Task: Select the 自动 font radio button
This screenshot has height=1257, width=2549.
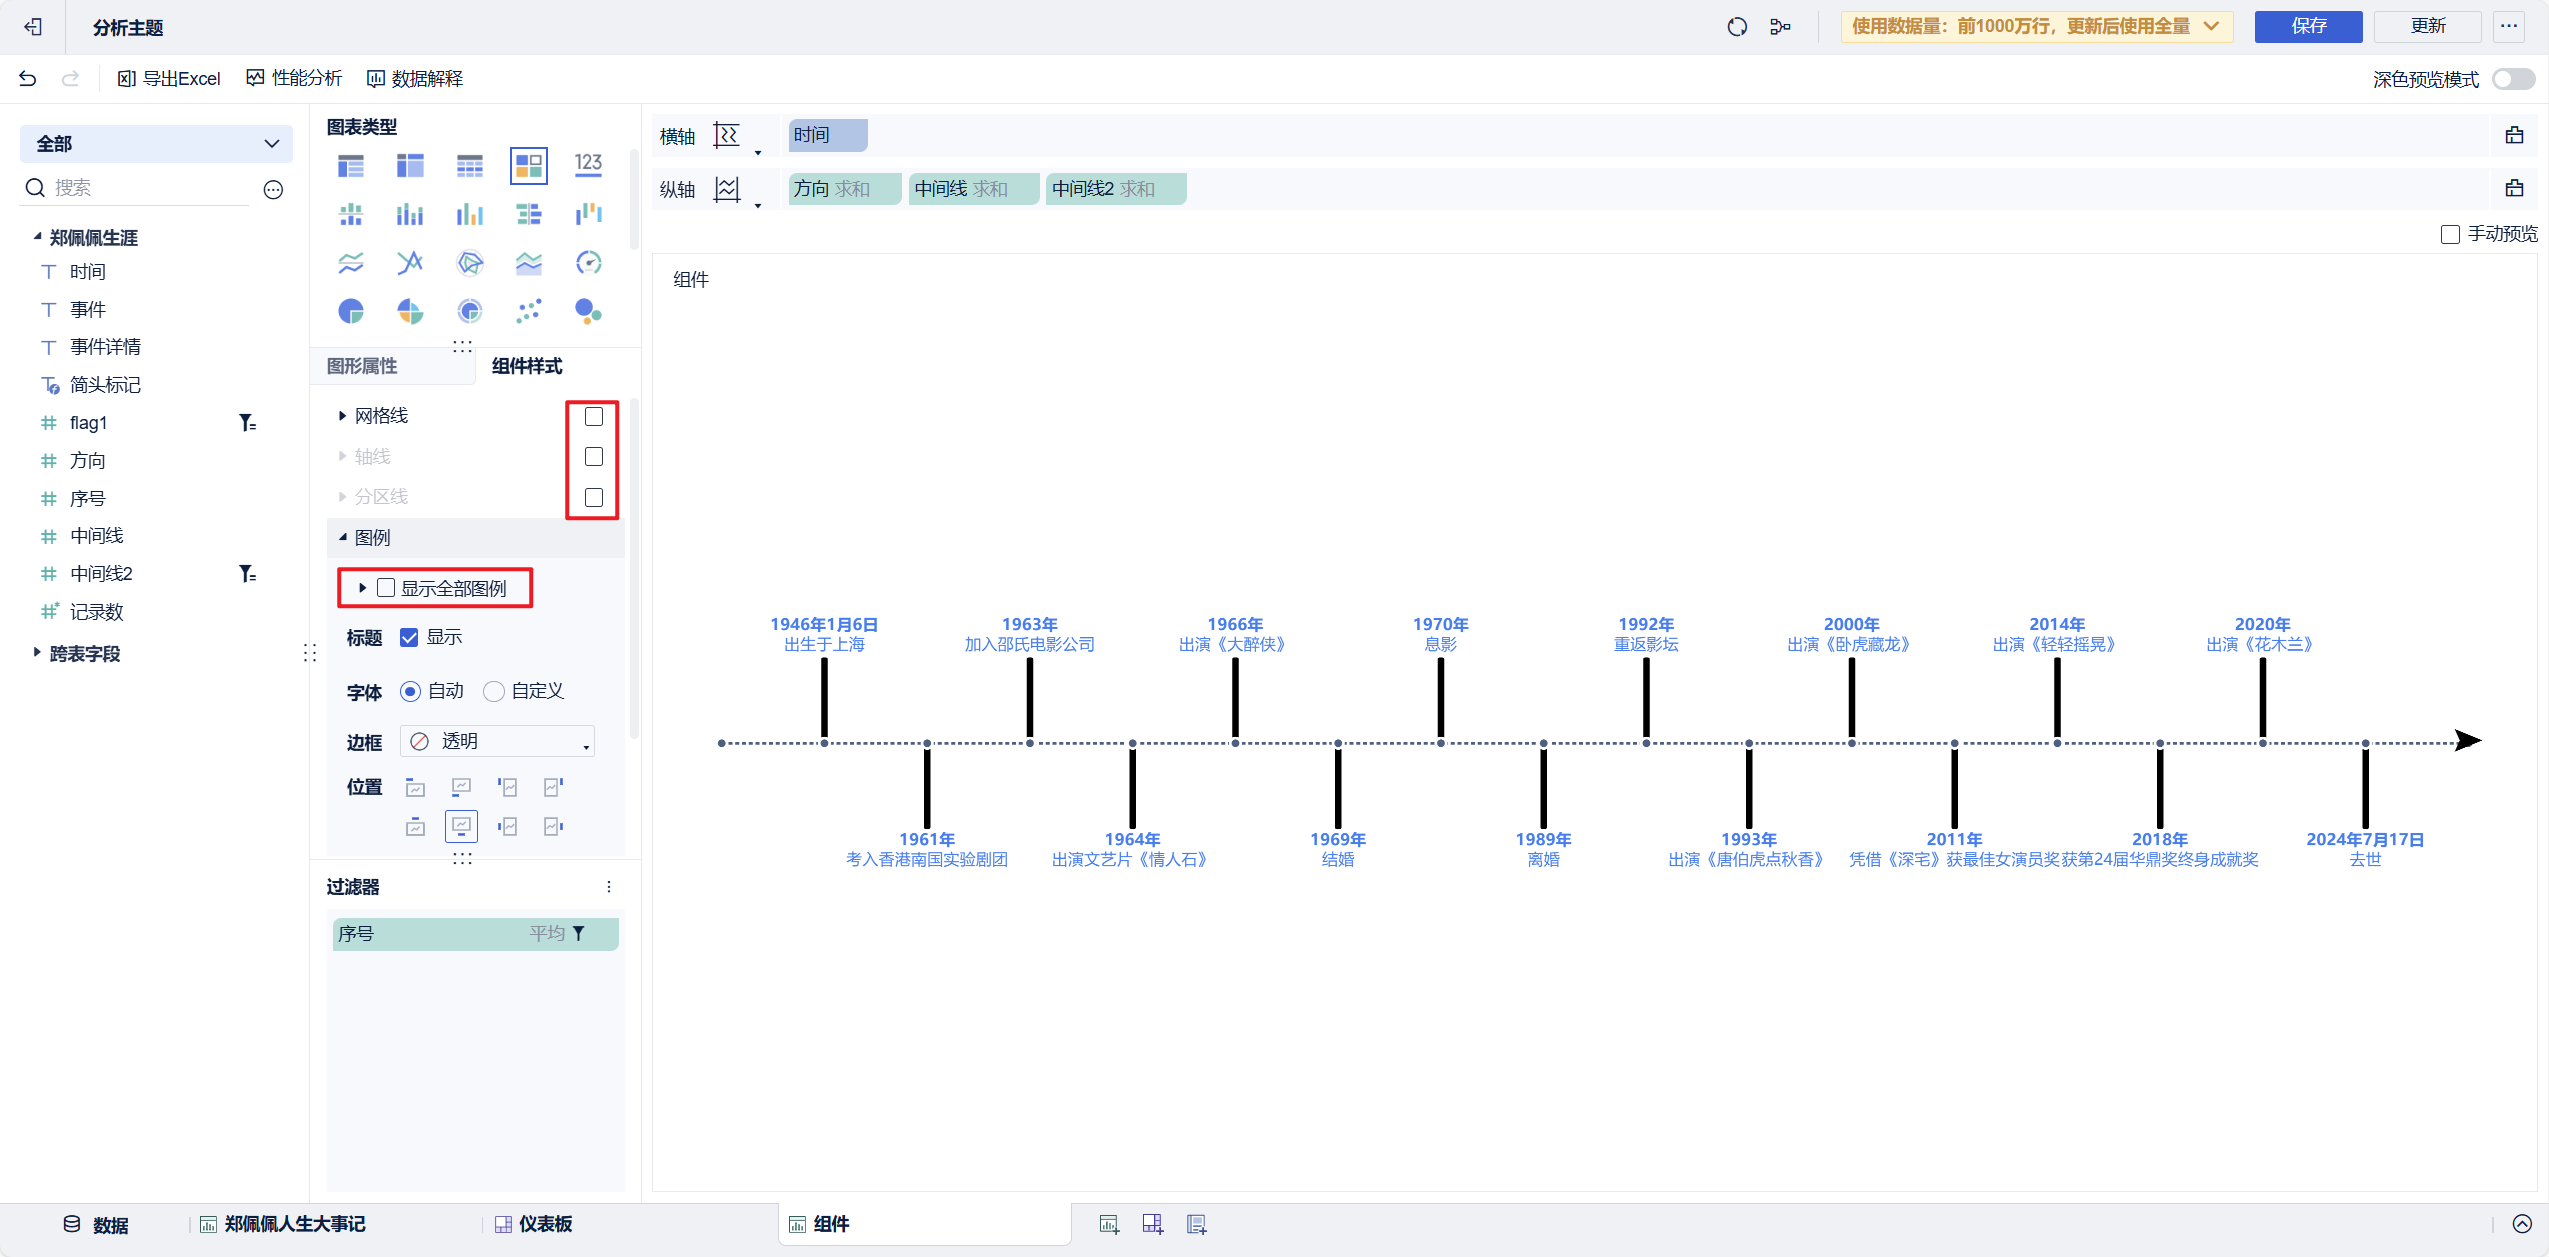Action: point(410,691)
